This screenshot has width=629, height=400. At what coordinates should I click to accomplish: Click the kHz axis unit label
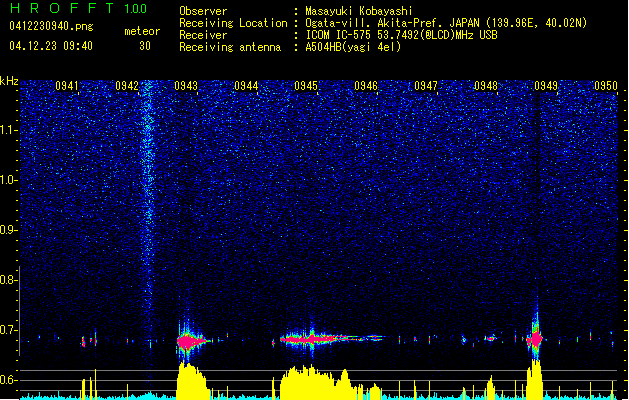tap(9, 81)
